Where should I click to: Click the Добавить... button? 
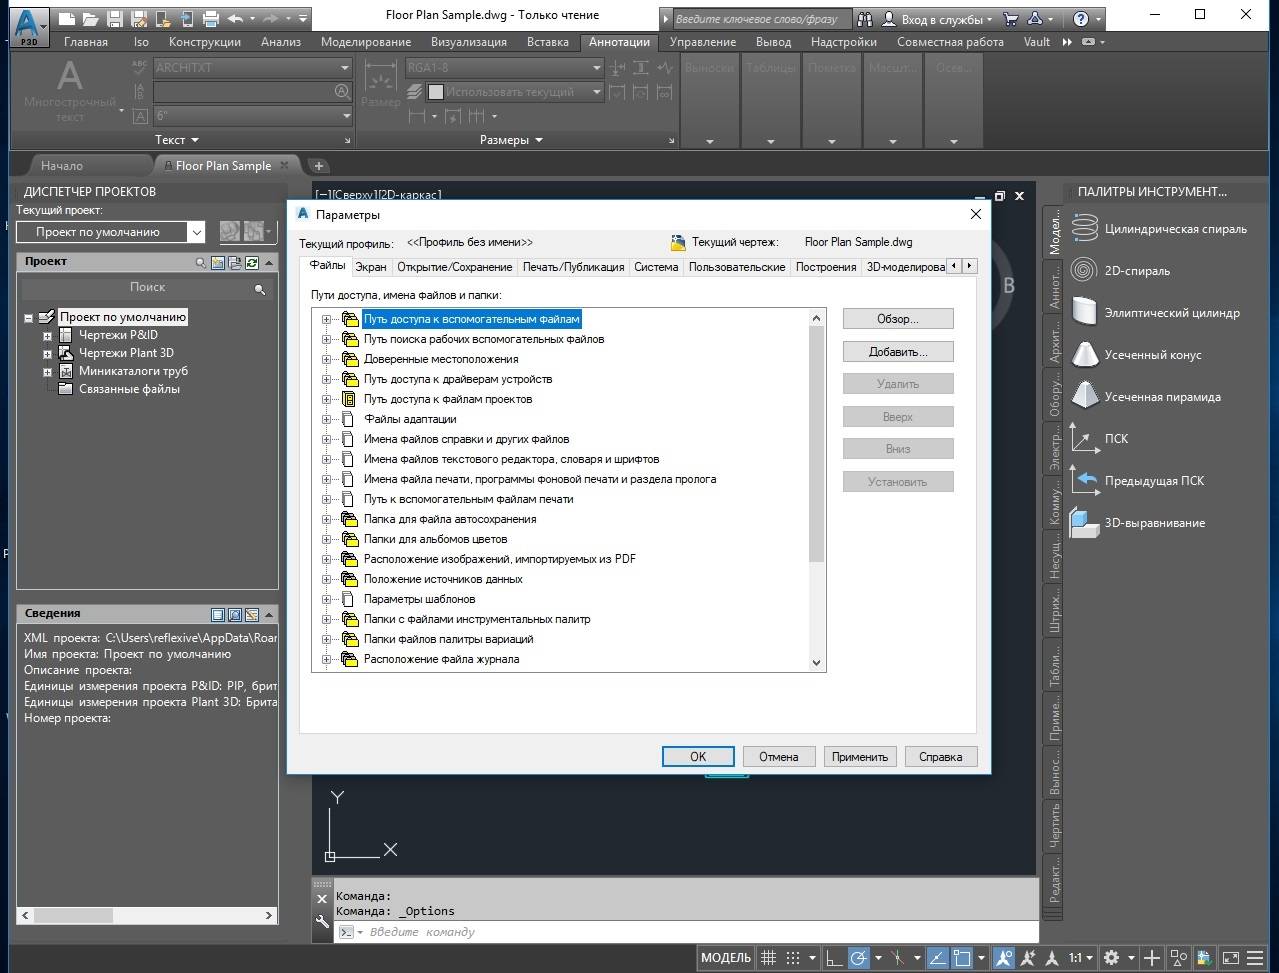(x=898, y=352)
